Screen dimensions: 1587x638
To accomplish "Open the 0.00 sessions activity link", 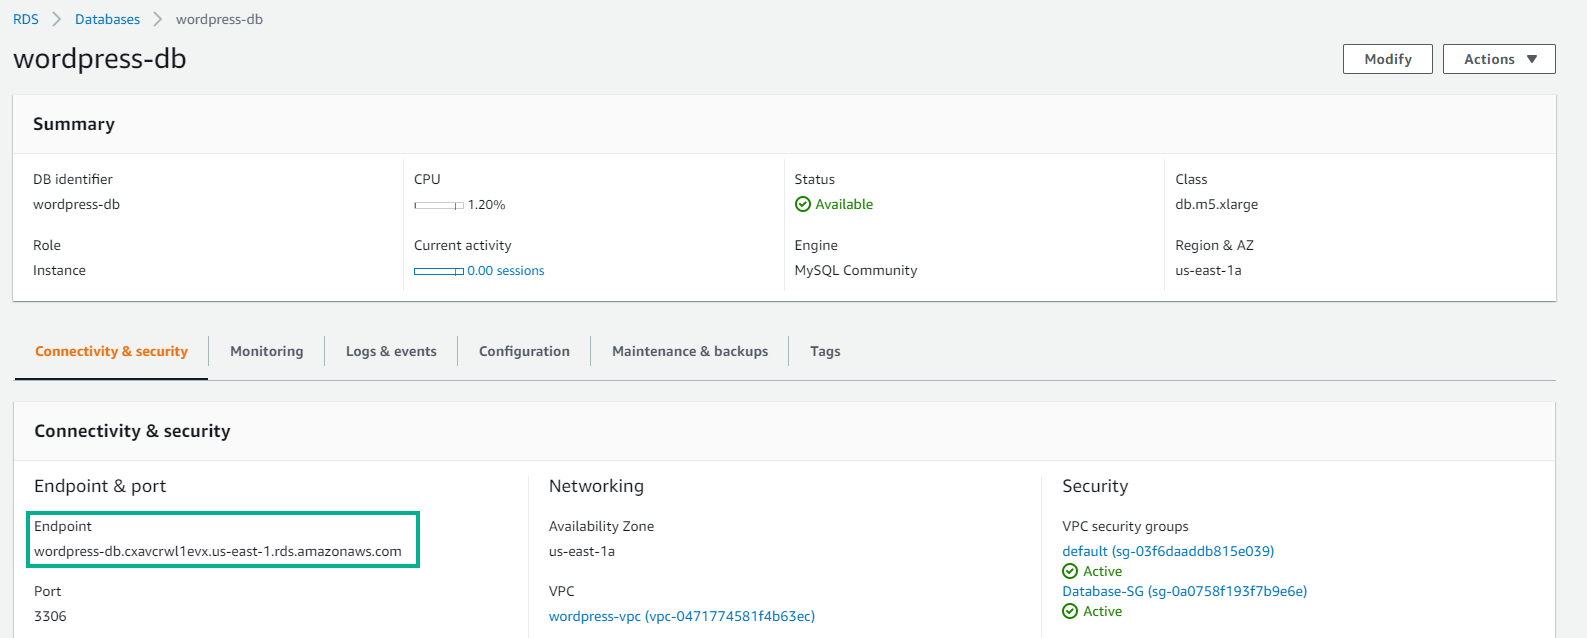I will 506,271.
